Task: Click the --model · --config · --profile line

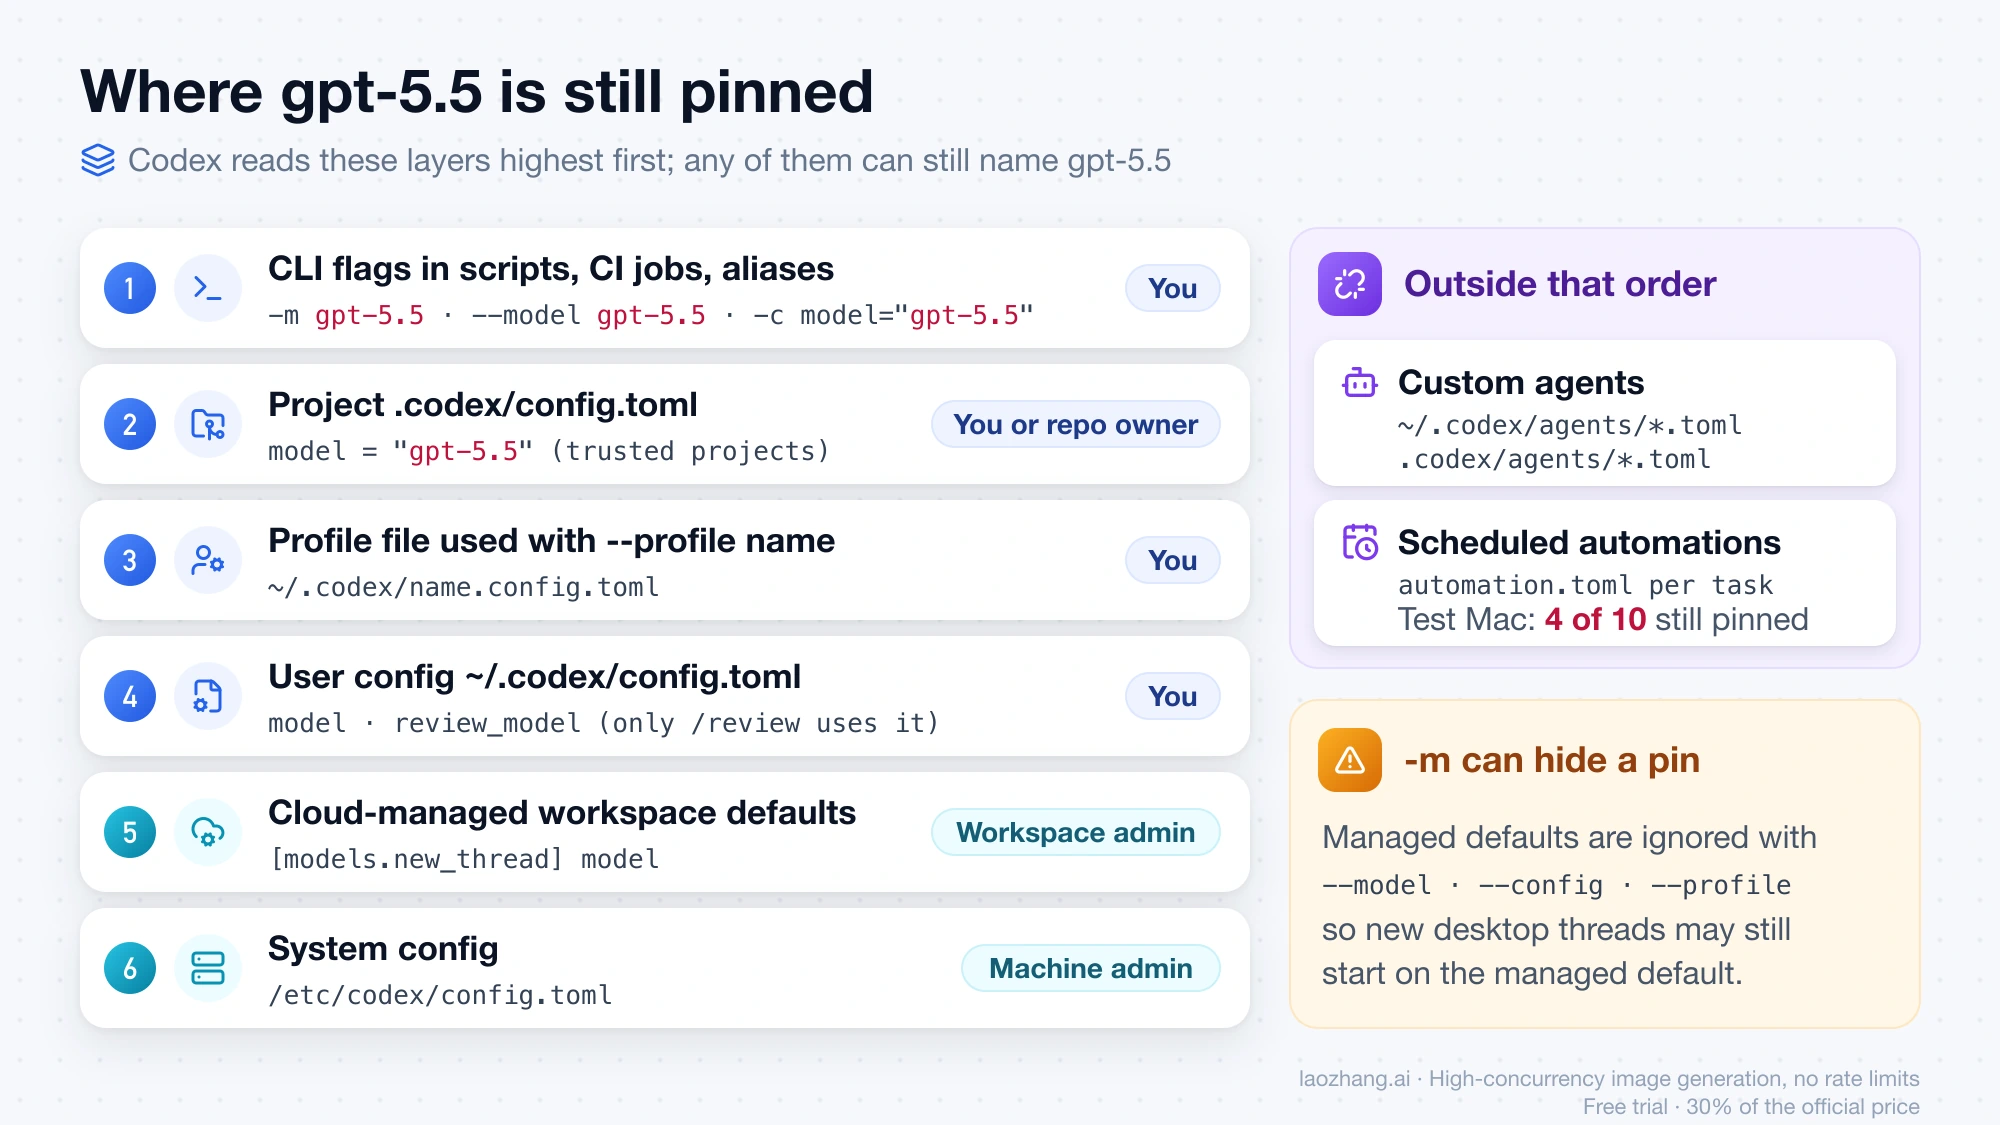Action: 1556,885
